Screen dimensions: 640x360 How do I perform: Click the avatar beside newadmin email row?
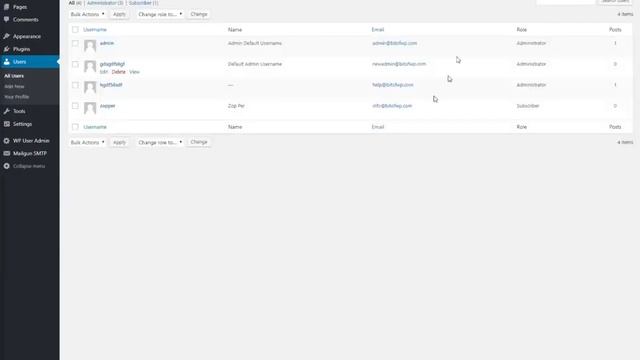[x=90, y=67]
